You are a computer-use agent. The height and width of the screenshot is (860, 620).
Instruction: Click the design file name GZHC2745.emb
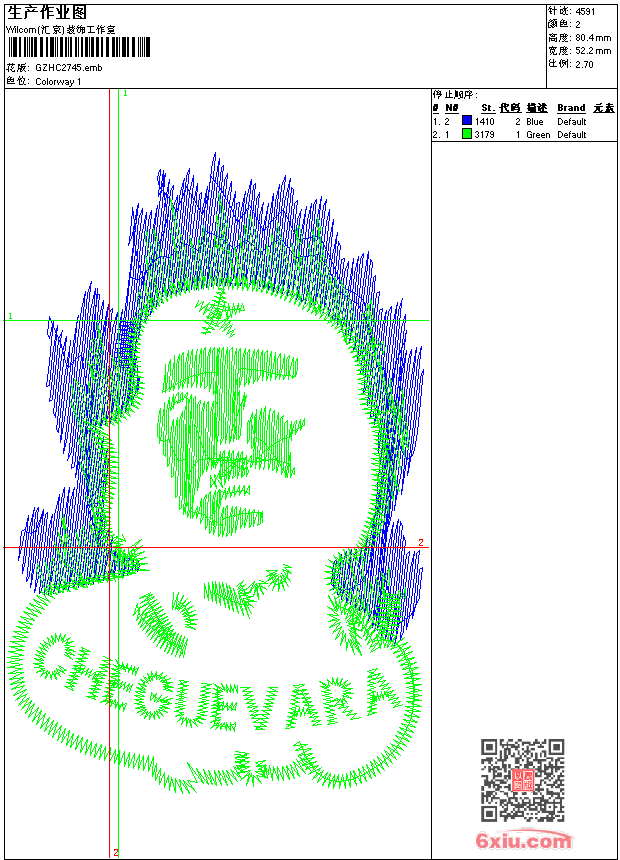[x=69, y=67]
